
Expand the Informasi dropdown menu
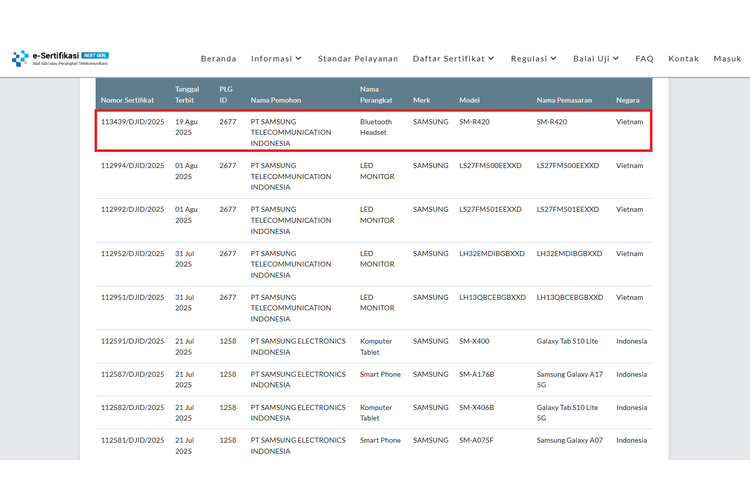276,58
